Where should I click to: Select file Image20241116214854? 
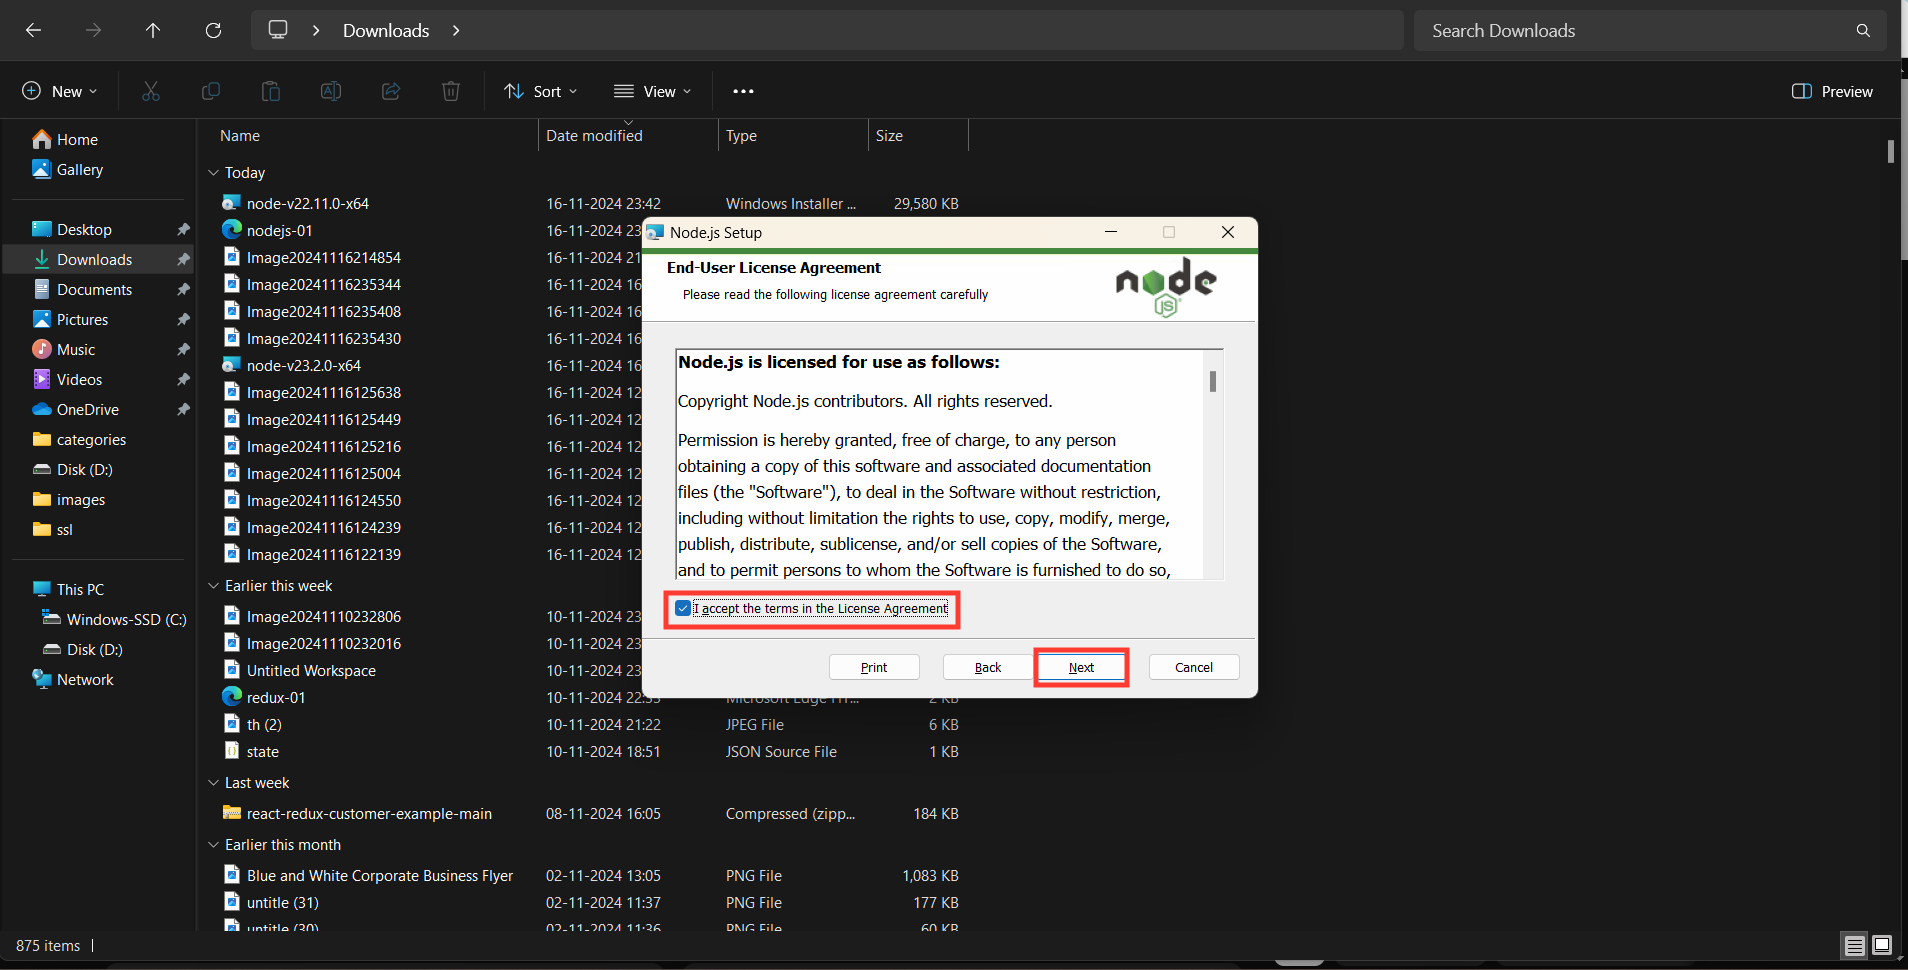[x=324, y=257]
